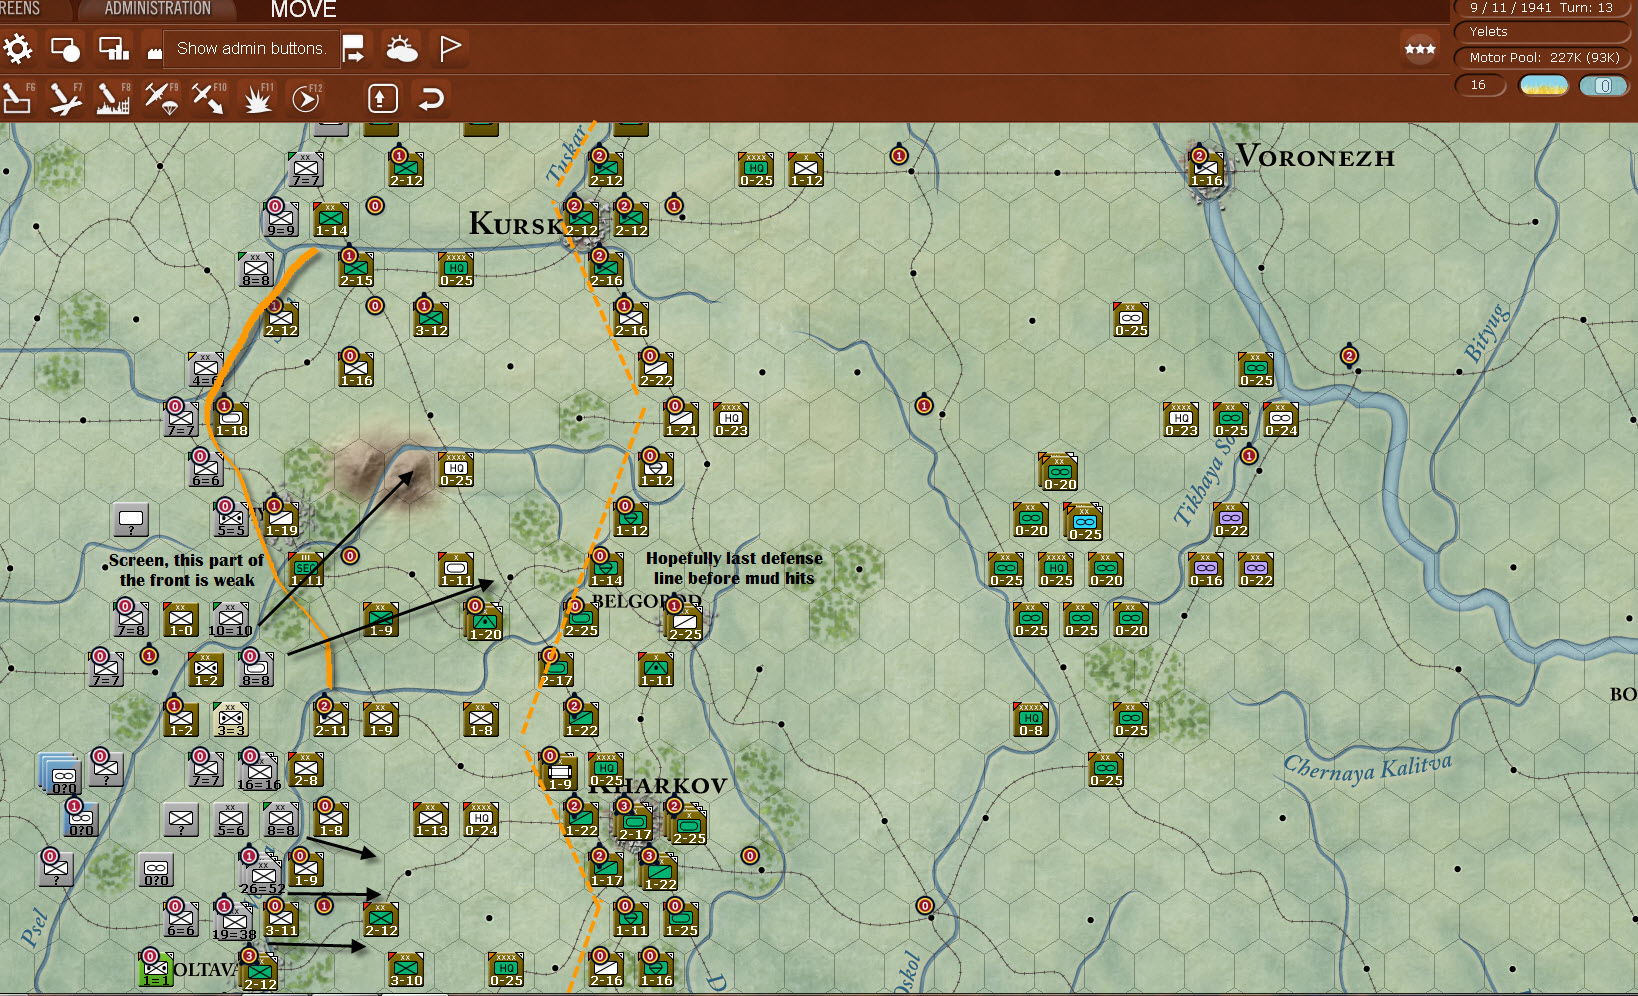The width and height of the screenshot is (1638, 996).
Task: Select the 1-19 unit counter
Action: pos(281,520)
